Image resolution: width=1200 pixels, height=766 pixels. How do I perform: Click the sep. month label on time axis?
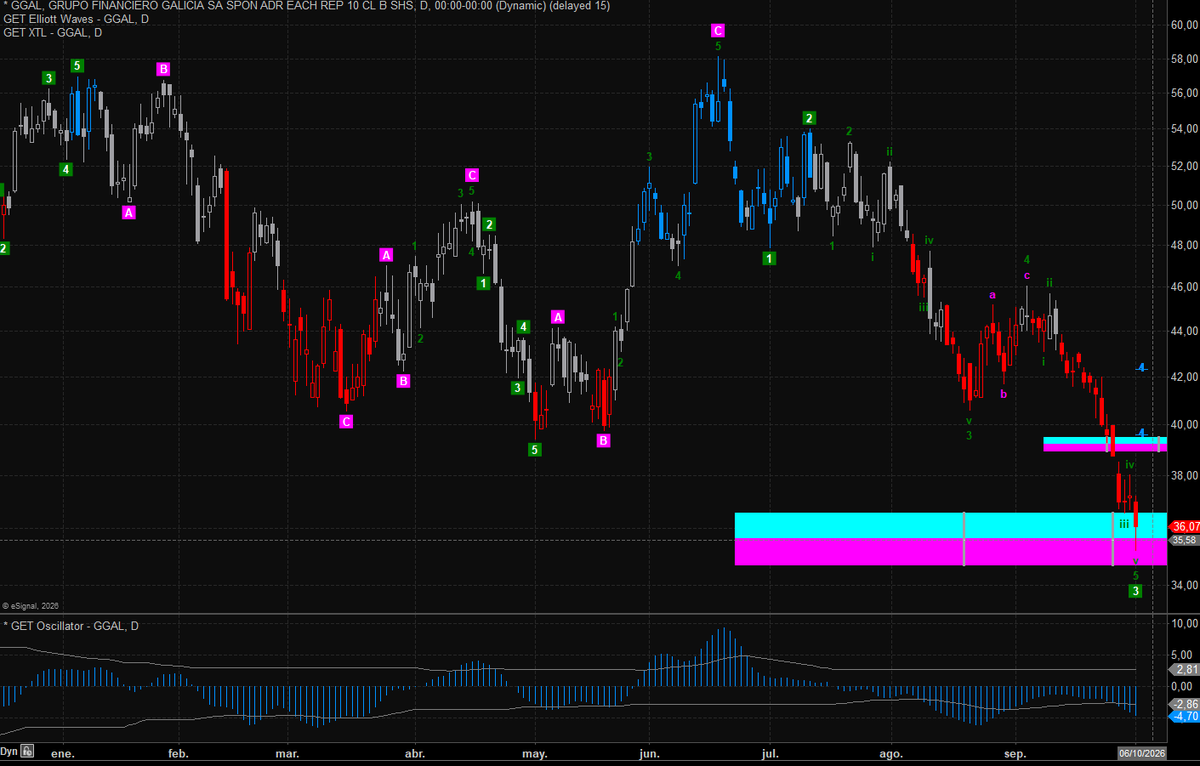click(x=1015, y=752)
